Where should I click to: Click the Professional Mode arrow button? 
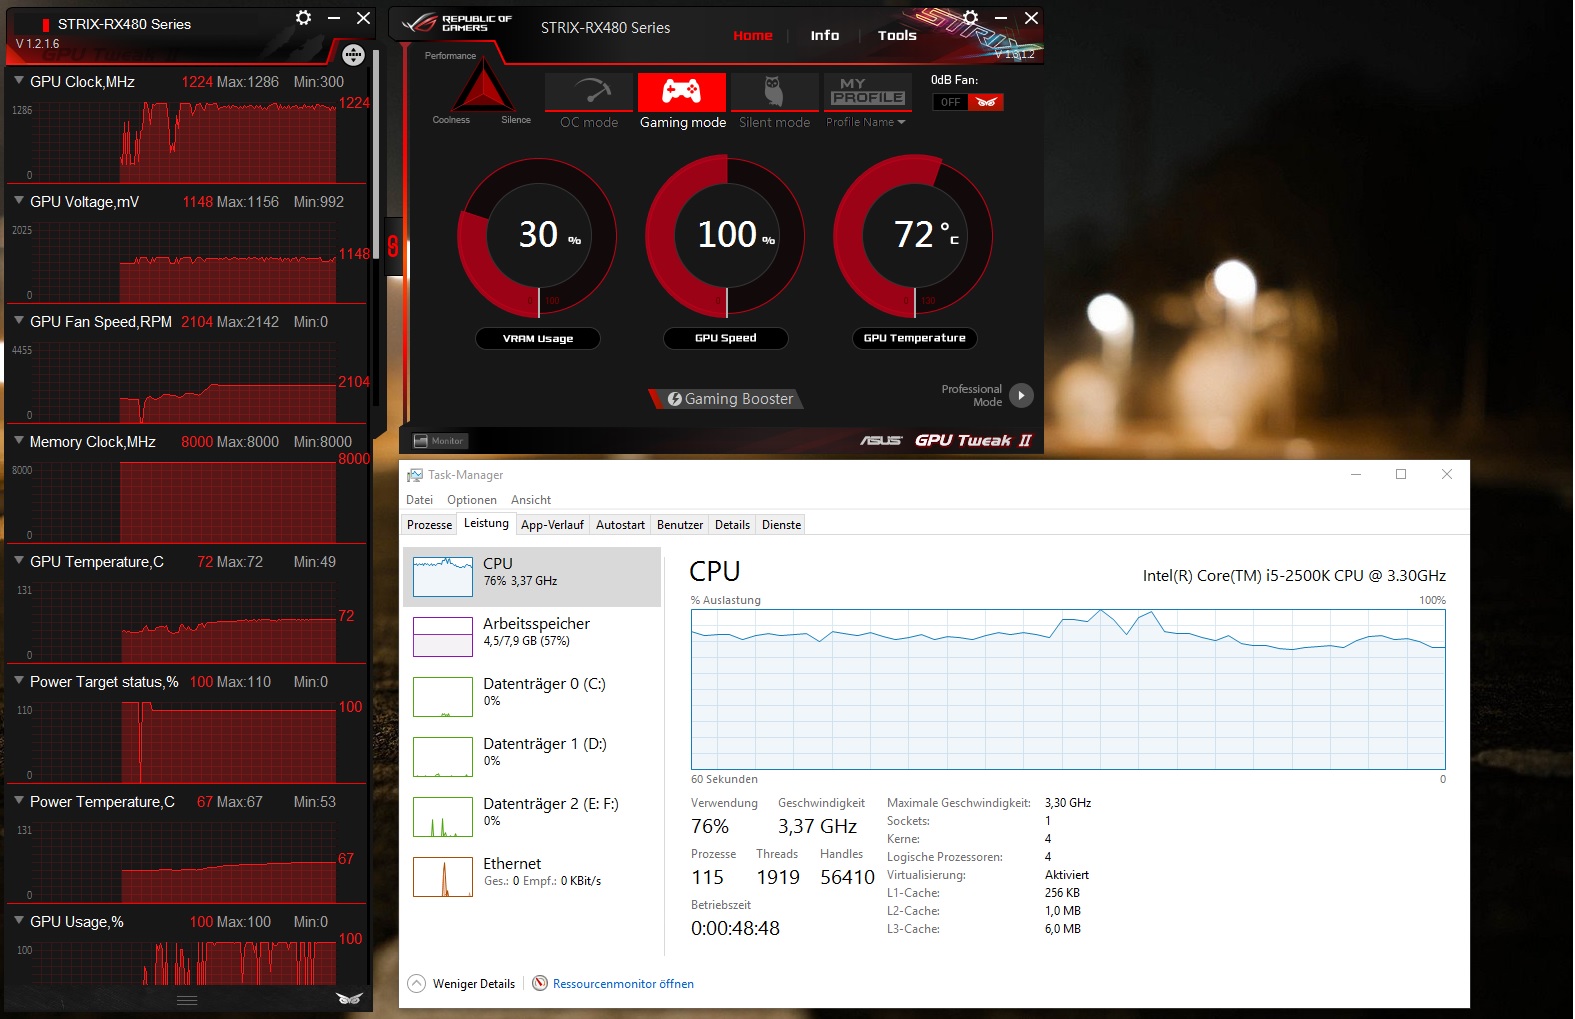coord(1021,395)
